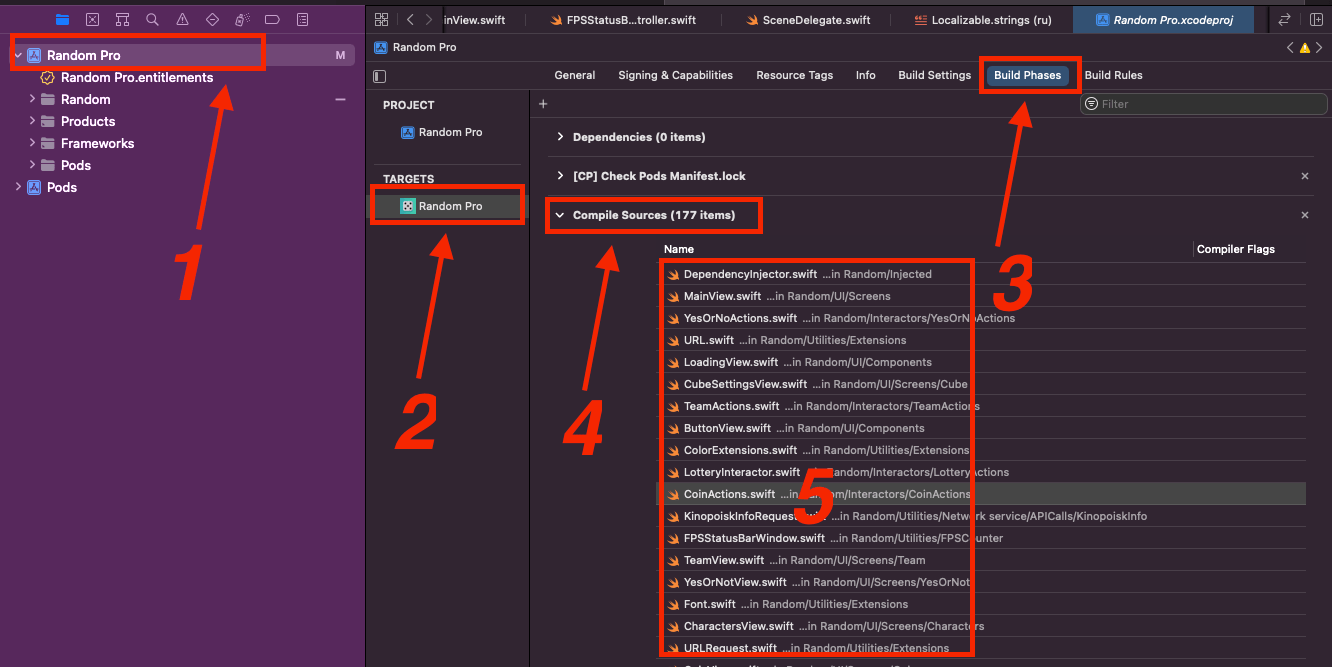Collapse the Random Pro project tree
This screenshot has height=667, width=1332.
[x=19, y=55]
